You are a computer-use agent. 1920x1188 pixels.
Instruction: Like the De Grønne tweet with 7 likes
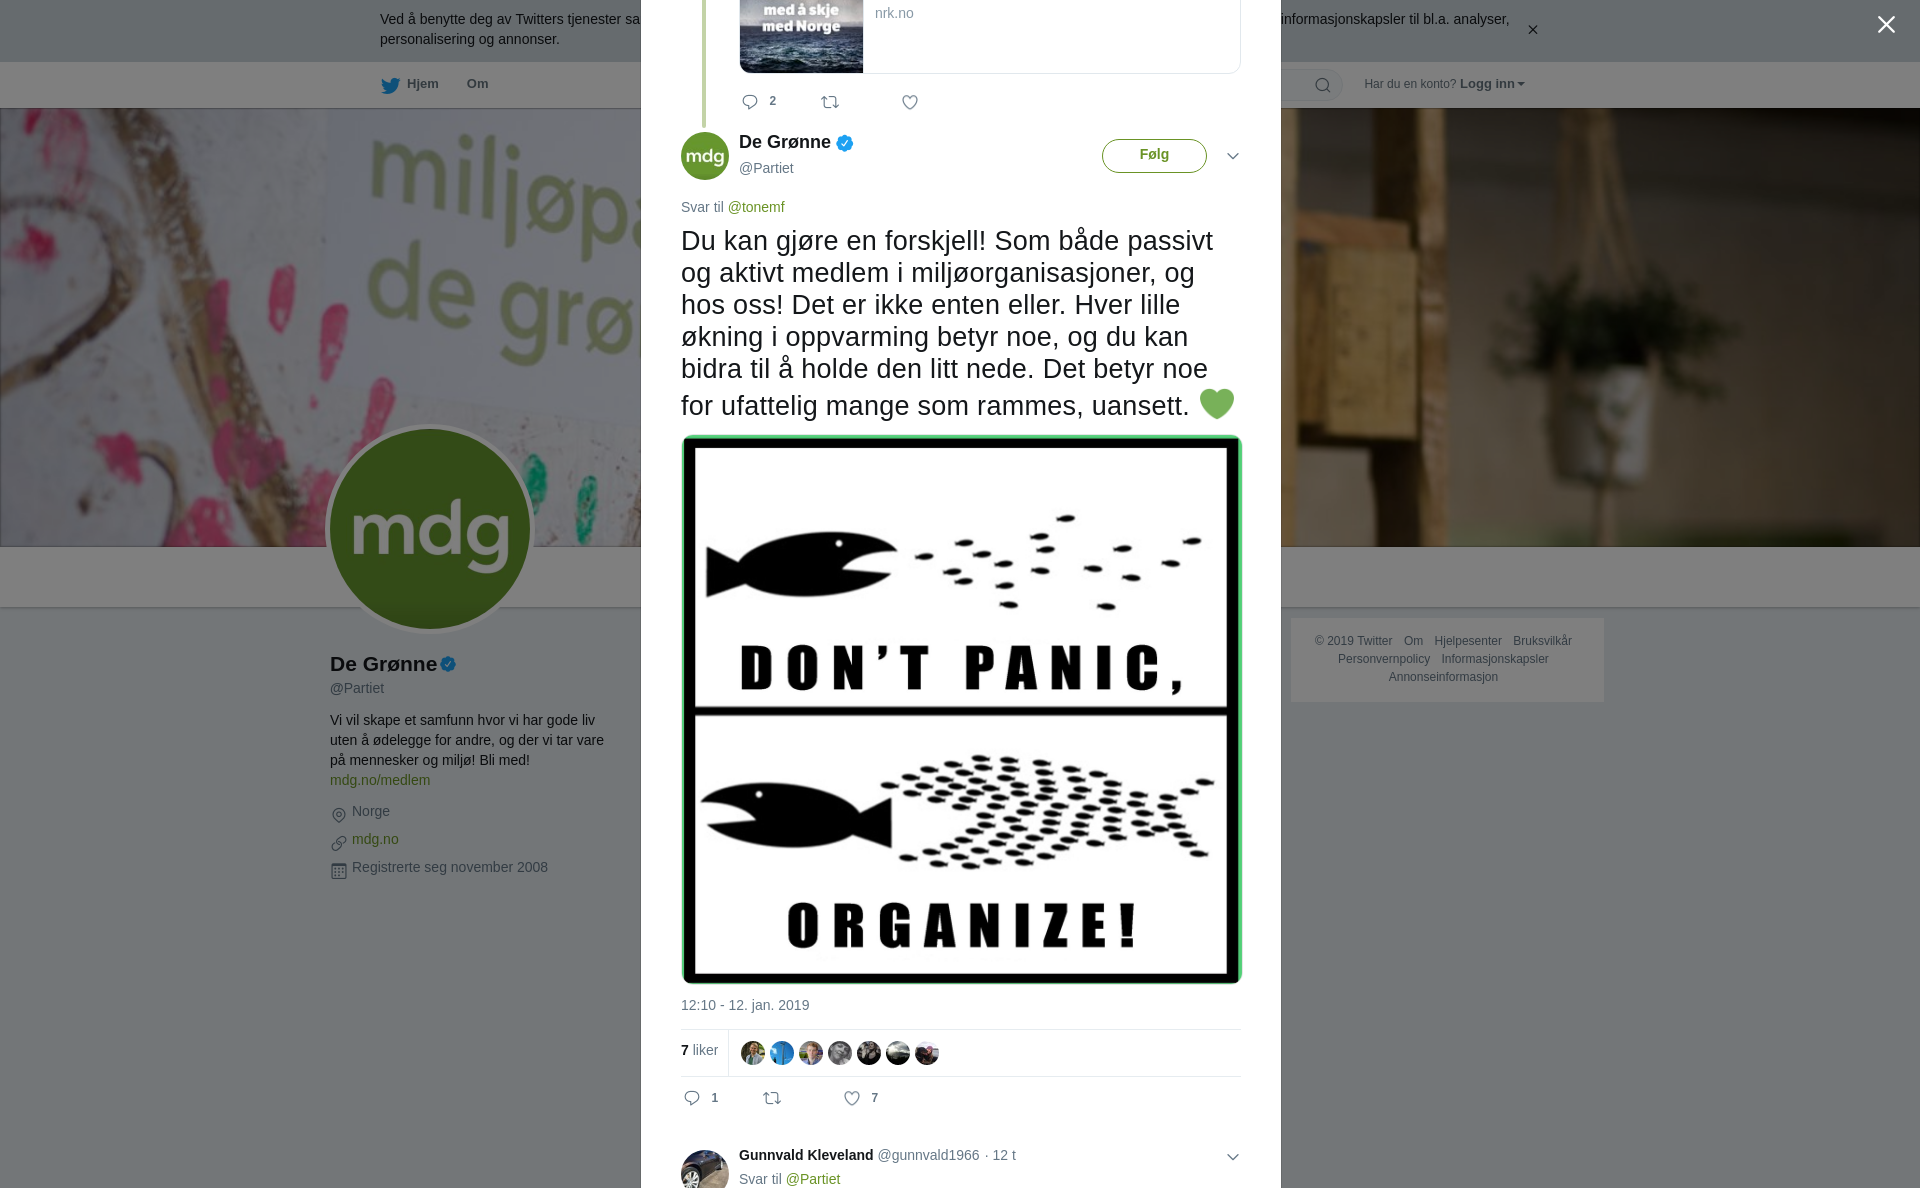click(852, 1098)
